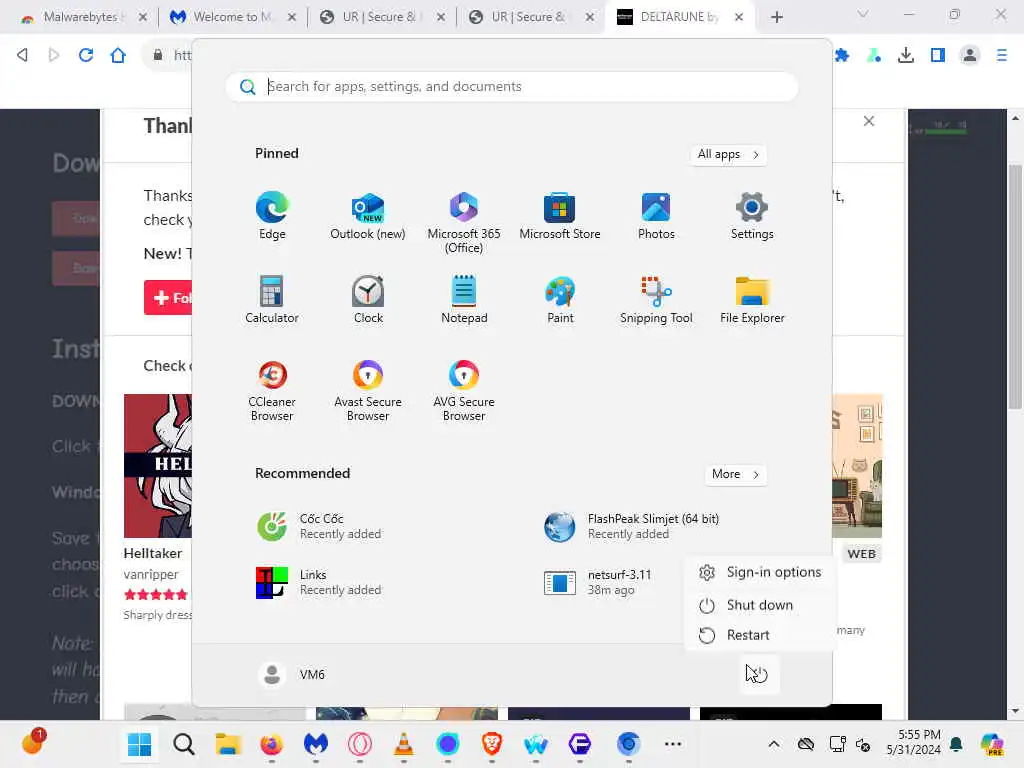Click the Windows Start button on taskbar
Image resolution: width=1024 pixels, height=768 pixels.
(x=140, y=744)
